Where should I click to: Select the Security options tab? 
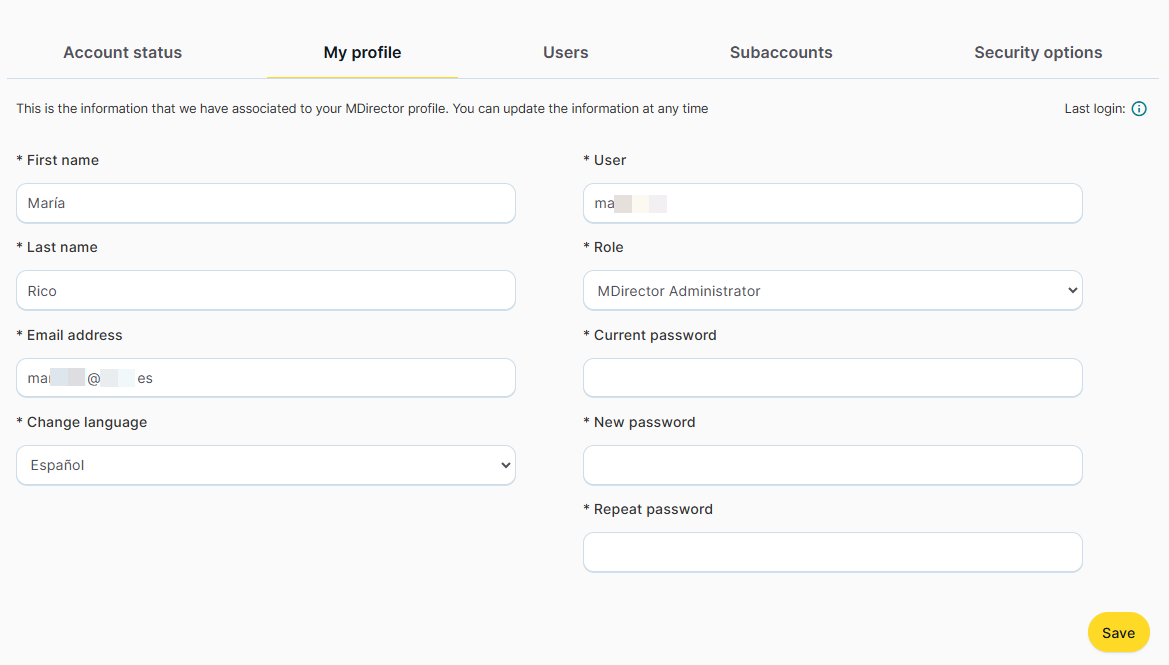[1038, 53]
